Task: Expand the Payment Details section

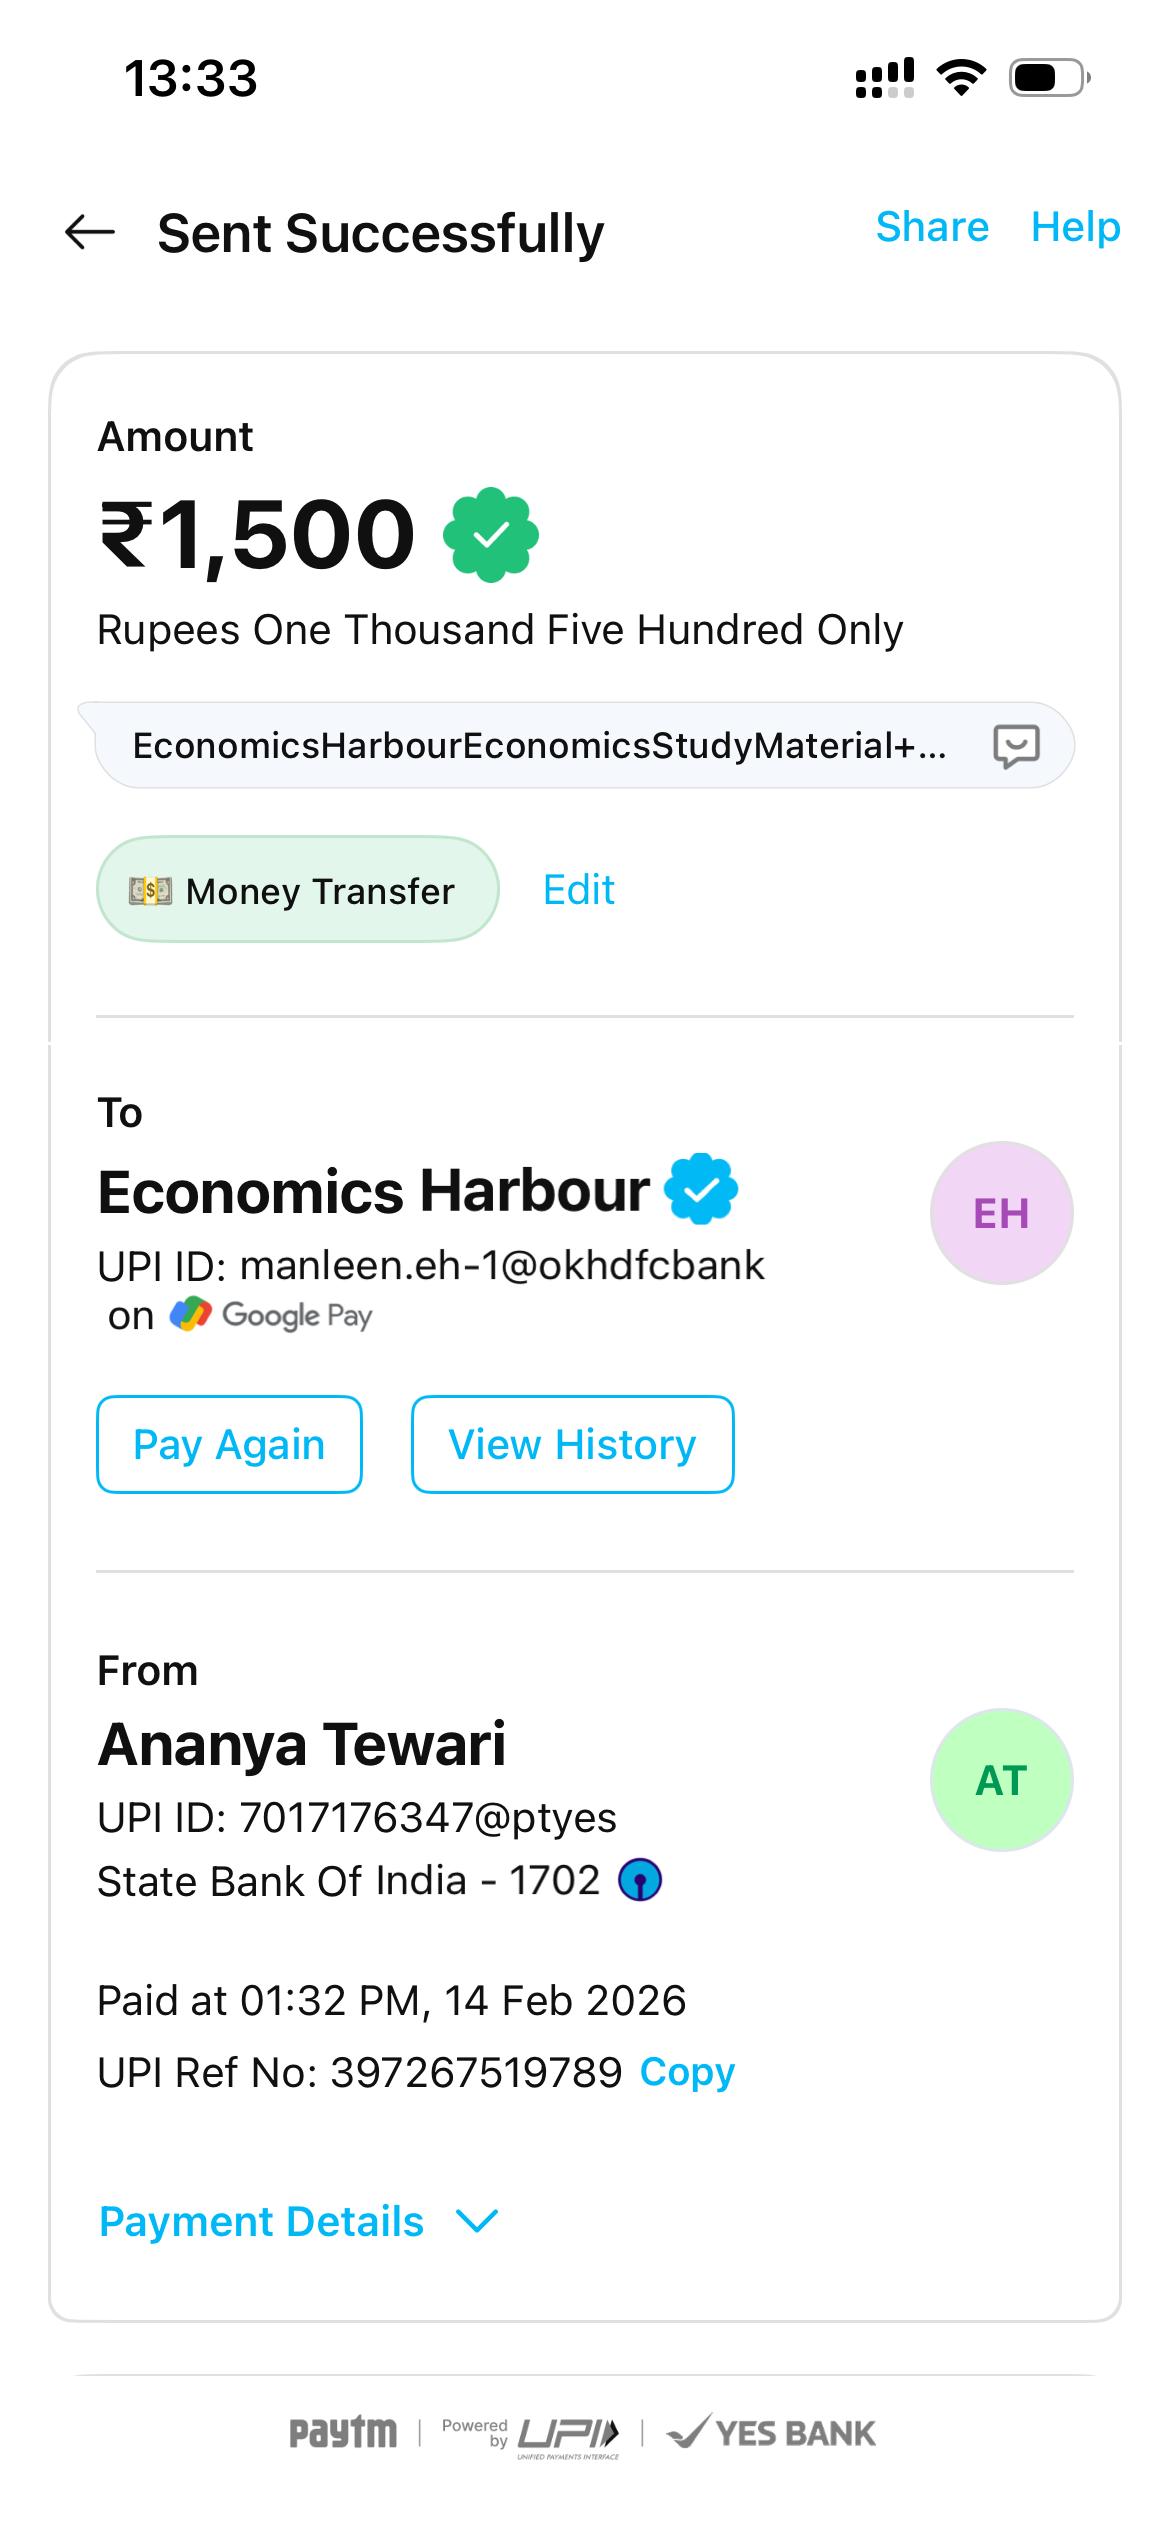Action: coord(262,2221)
